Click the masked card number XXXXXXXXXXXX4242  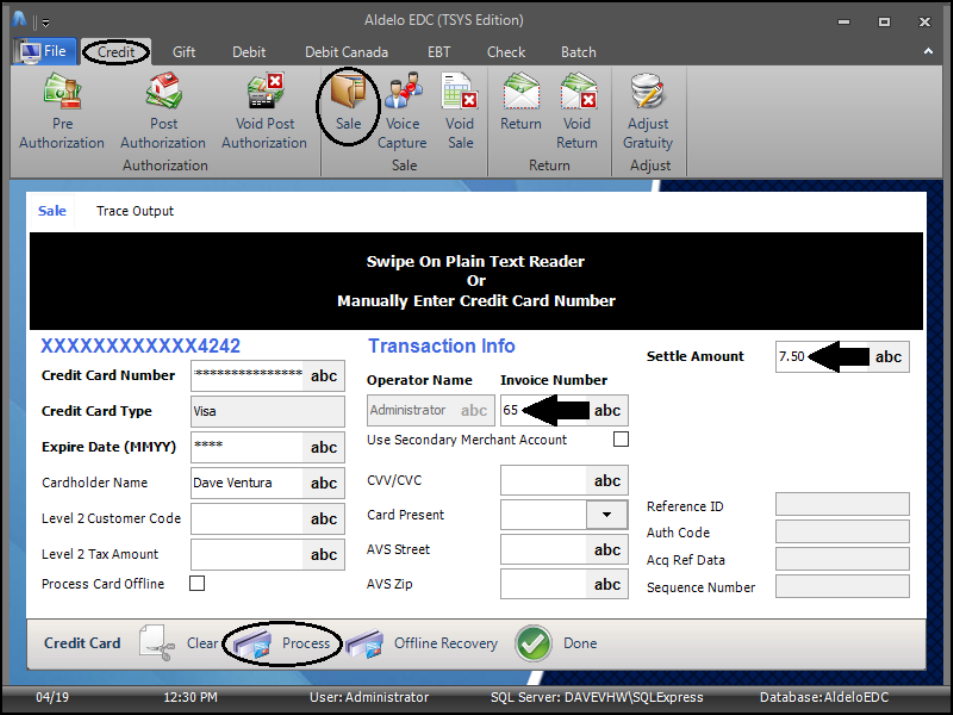click(x=140, y=346)
